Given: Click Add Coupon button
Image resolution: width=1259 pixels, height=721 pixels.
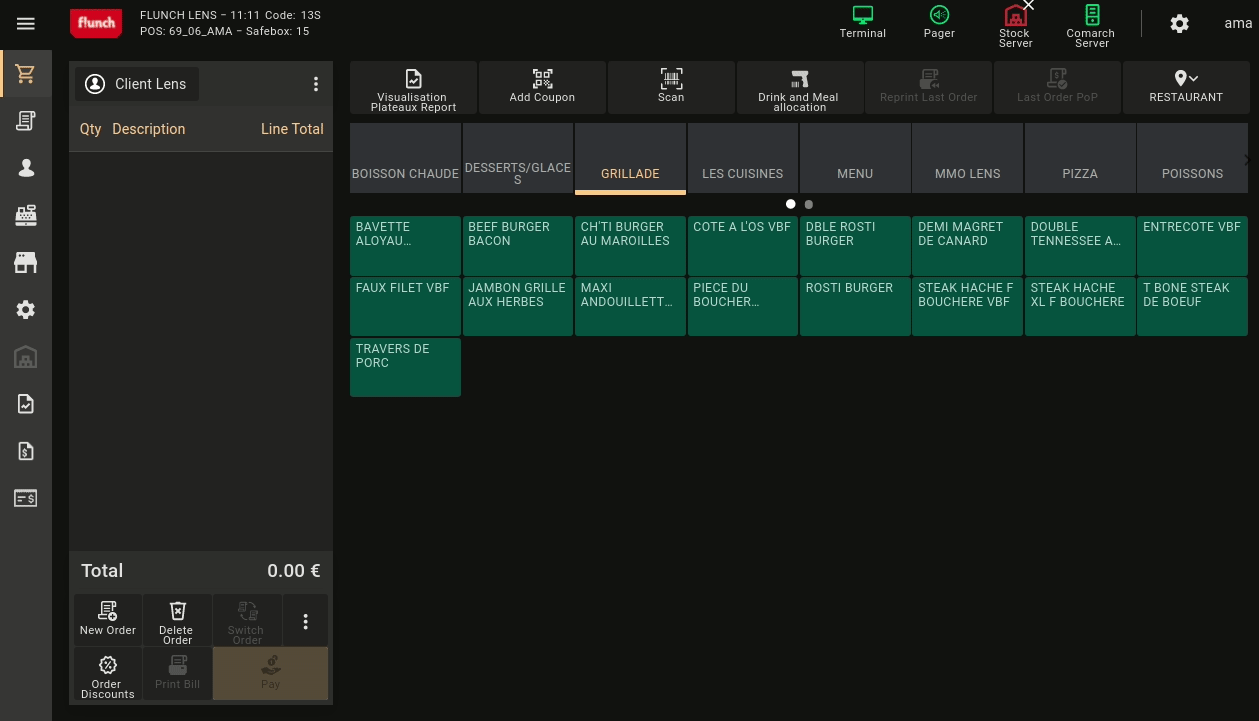Looking at the screenshot, I should pyautogui.click(x=542, y=87).
